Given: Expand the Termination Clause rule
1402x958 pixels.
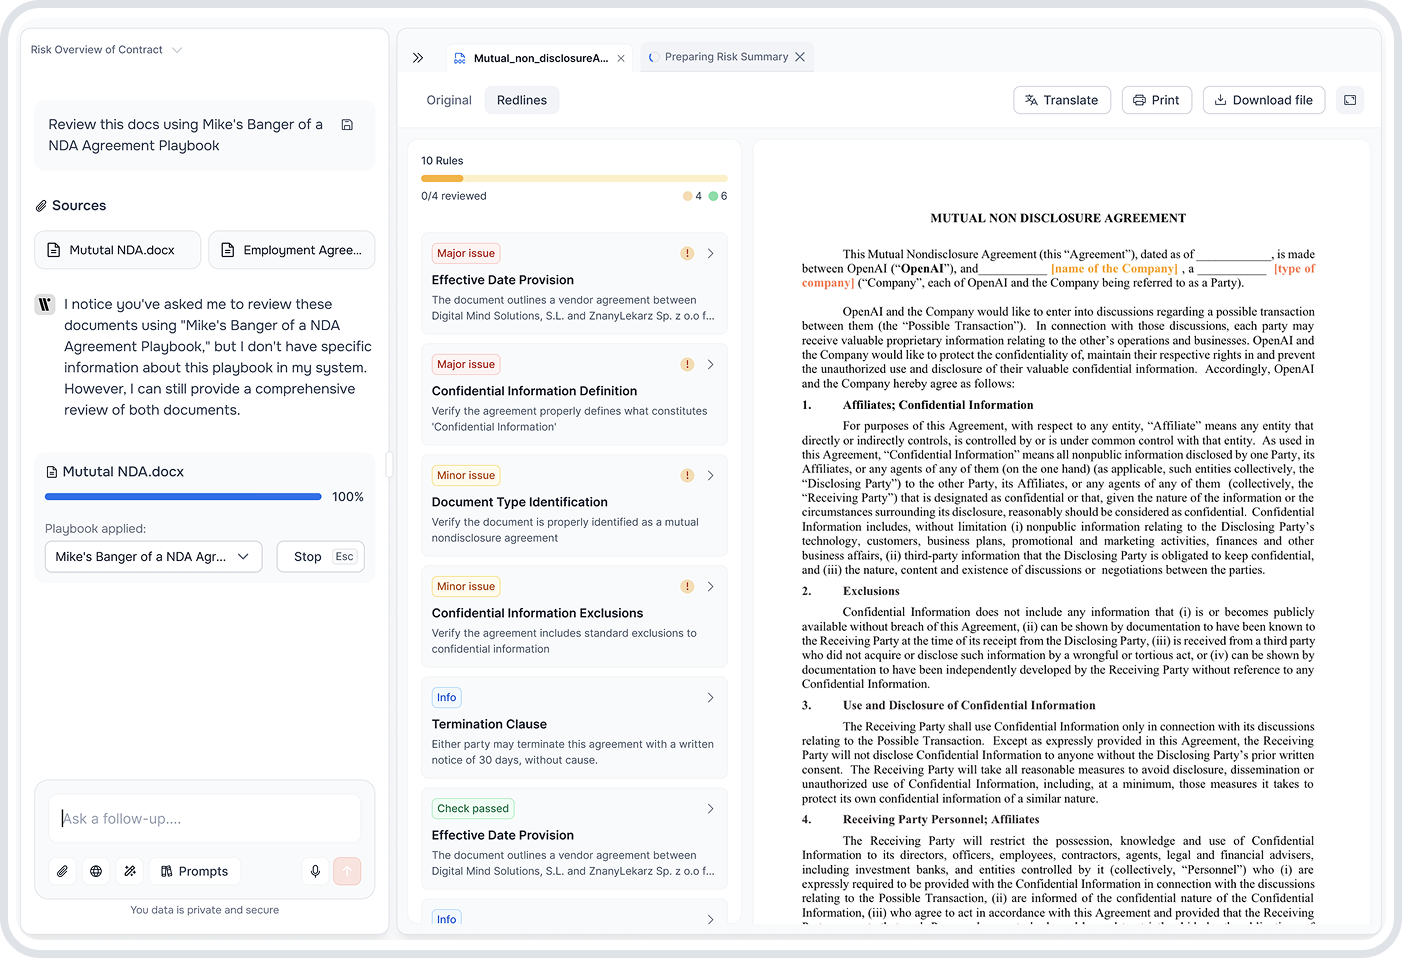Looking at the screenshot, I should point(574,727).
